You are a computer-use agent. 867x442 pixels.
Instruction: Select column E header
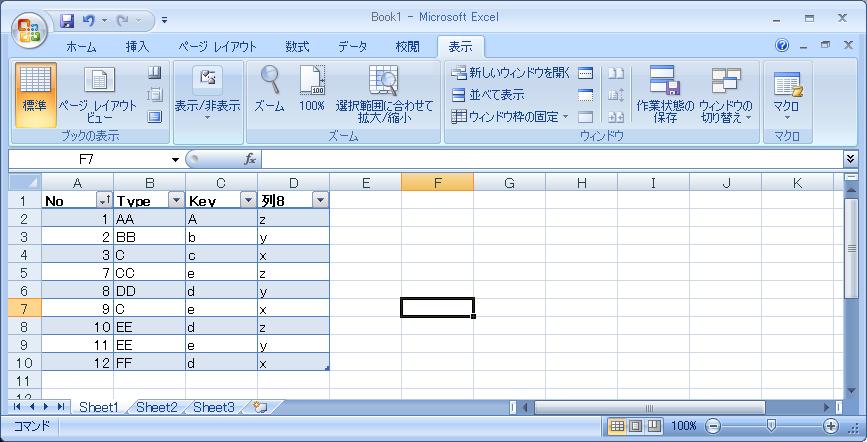pyautogui.click(x=365, y=183)
